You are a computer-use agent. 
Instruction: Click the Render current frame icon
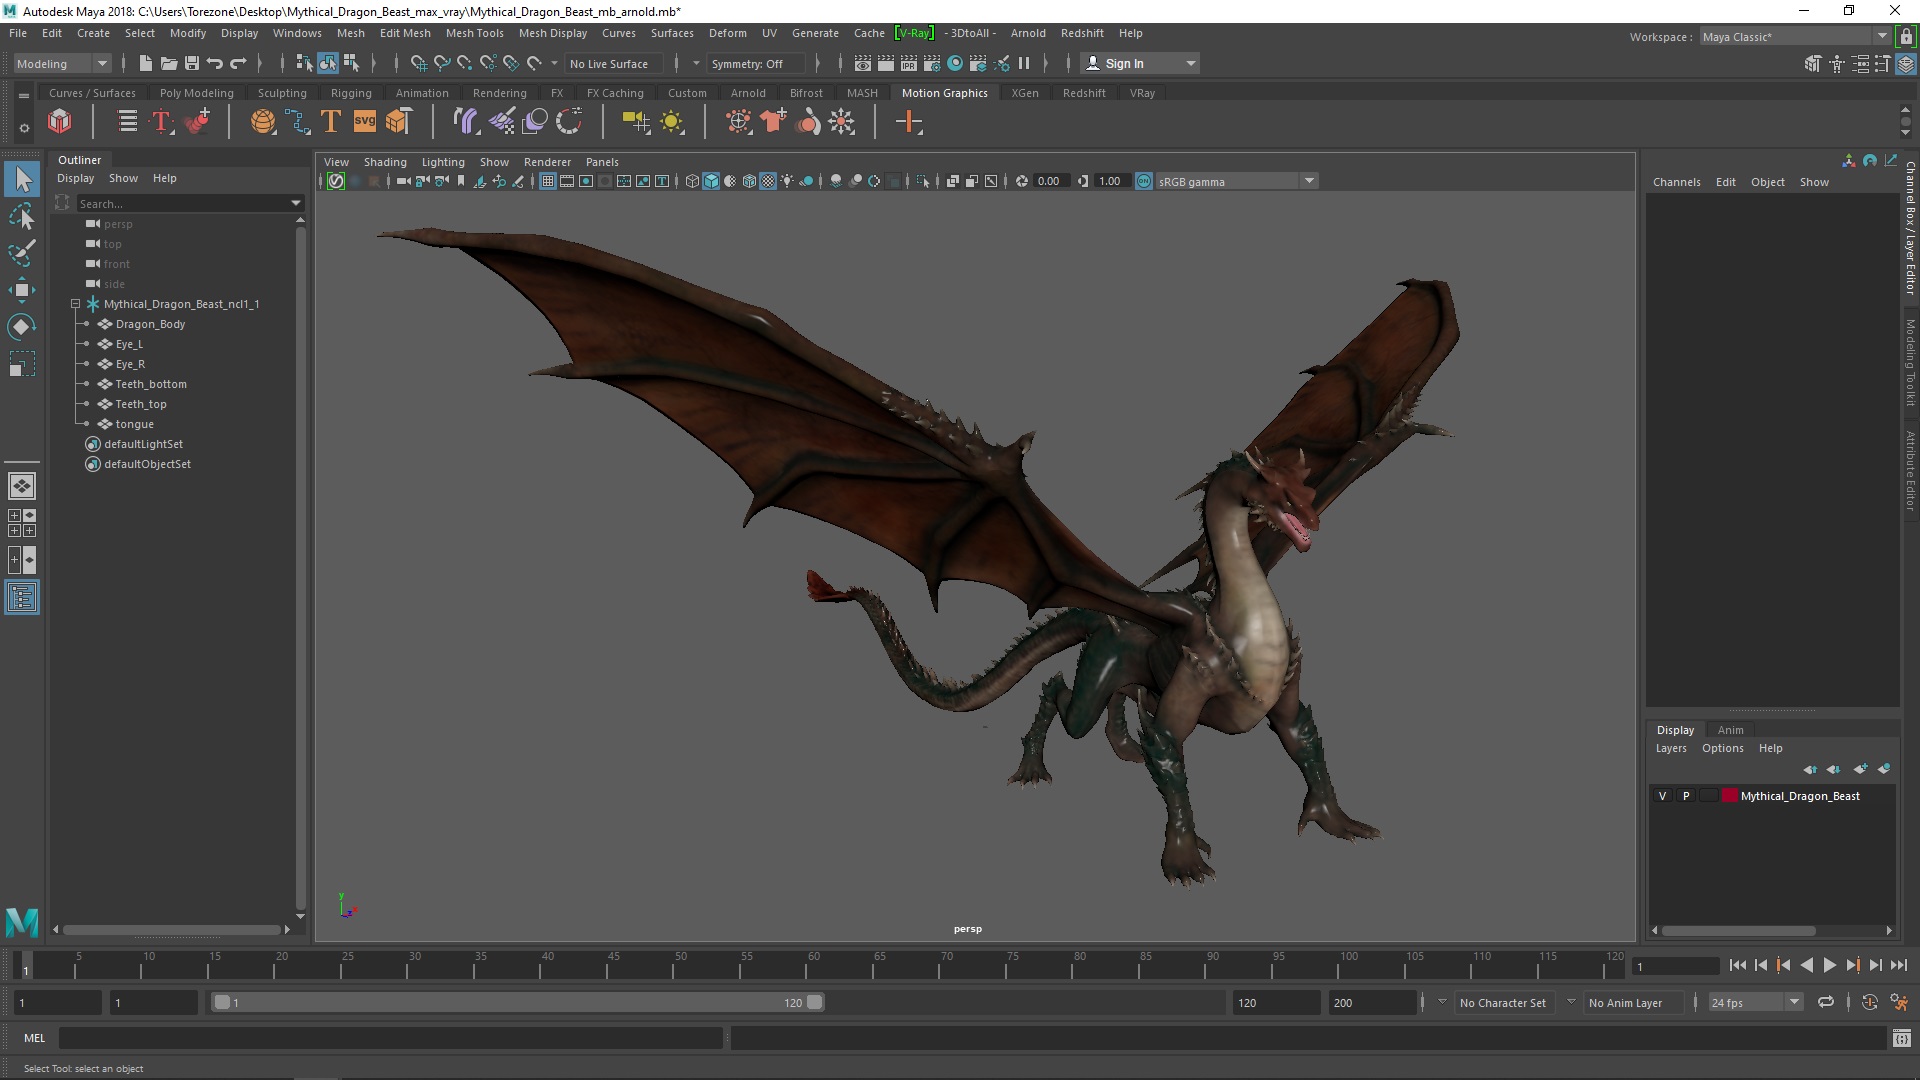(x=886, y=63)
